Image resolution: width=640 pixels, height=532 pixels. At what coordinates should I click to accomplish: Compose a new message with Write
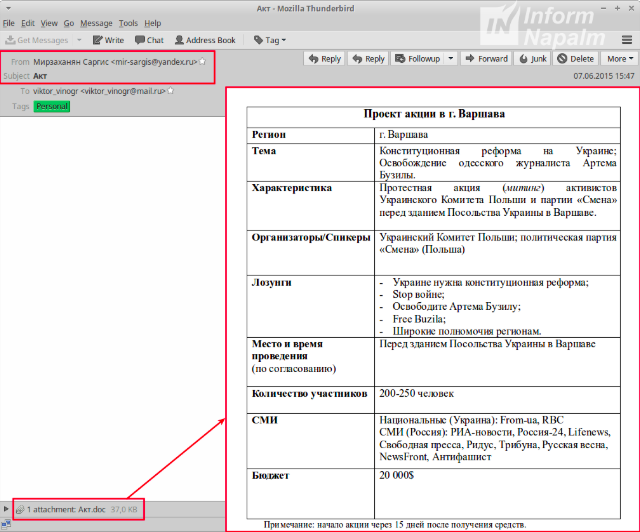coord(109,40)
